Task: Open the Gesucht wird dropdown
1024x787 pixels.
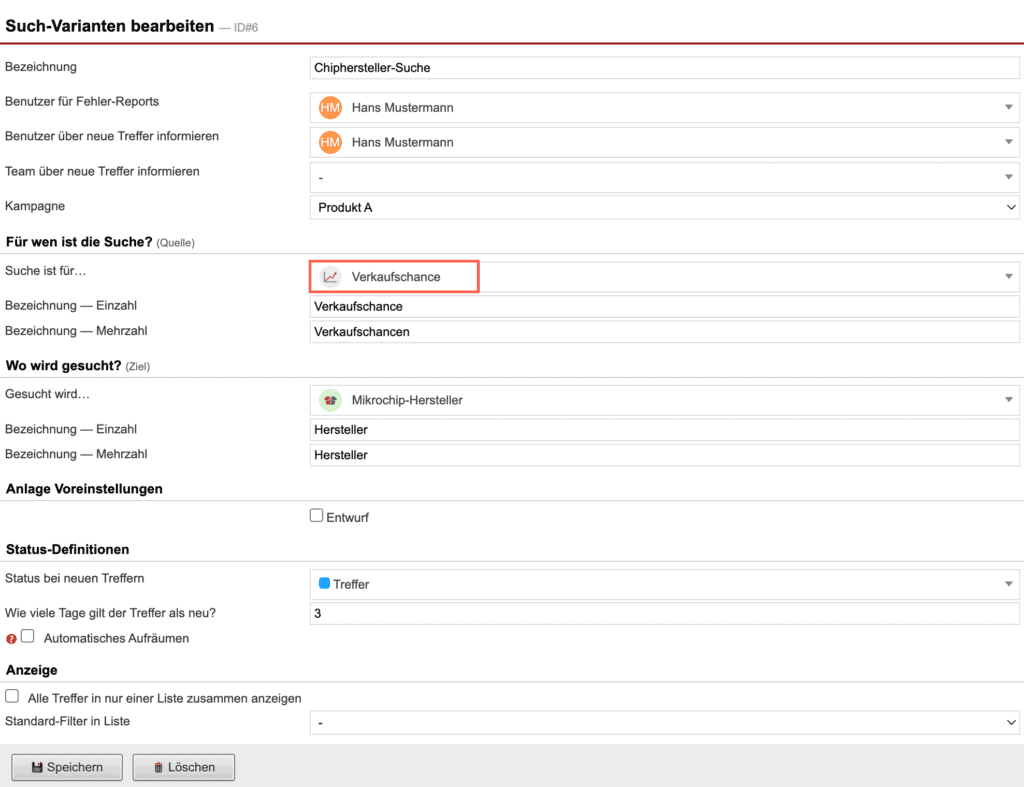Action: tap(1009, 399)
